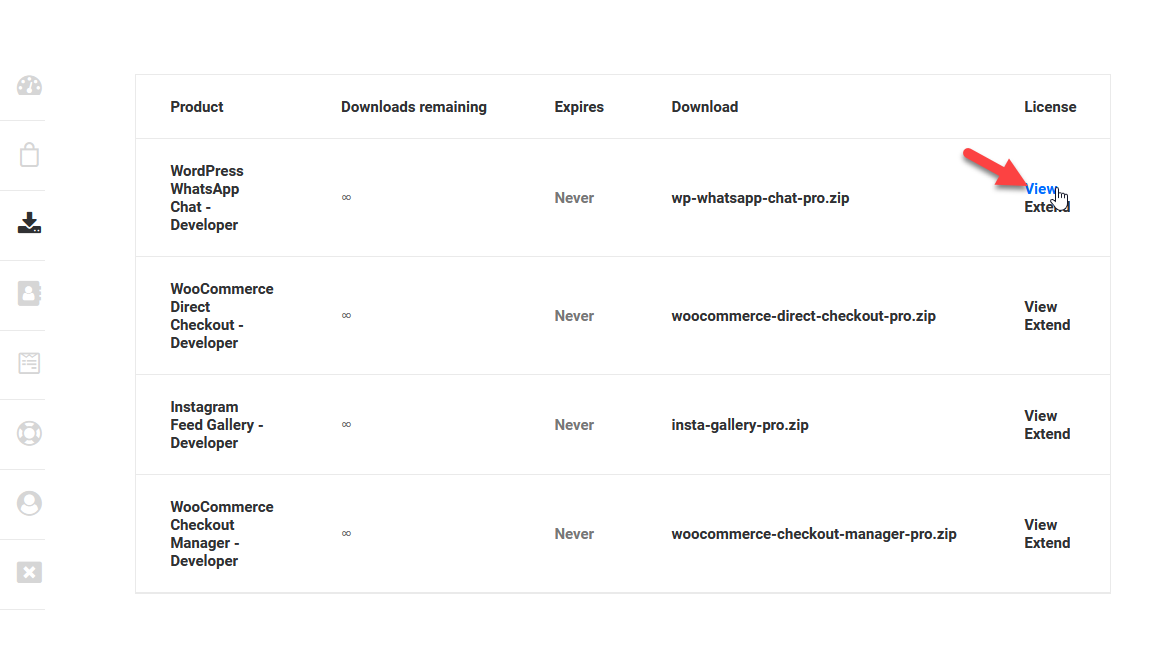This screenshot has height=647, width=1151.
Task: Open the orders shopping bag icon
Action: [29, 155]
